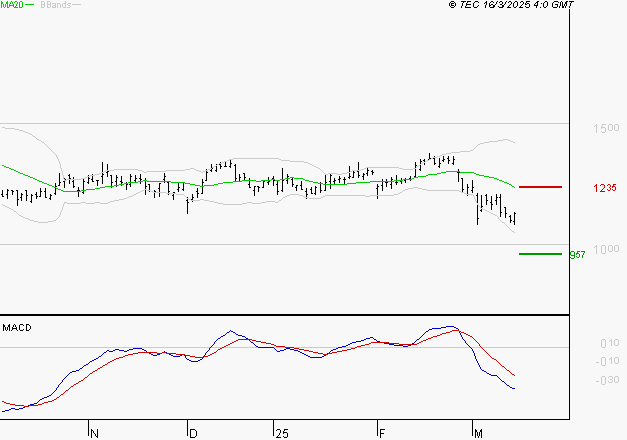Click the N month marker on time axis
The height and width of the screenshot is (440, 627).
pyautogui.click(x=95, y=433)
